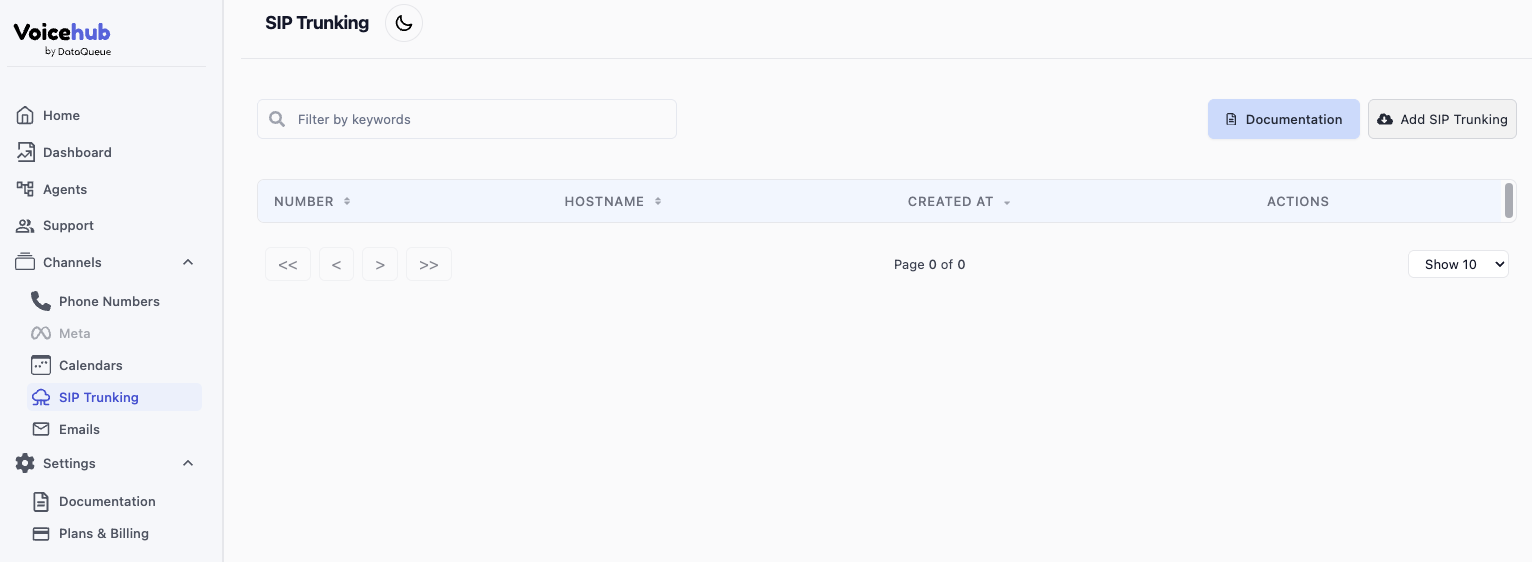Toggle dark mode with the moon icon
Screen dimensions: 1532x562
404,23
